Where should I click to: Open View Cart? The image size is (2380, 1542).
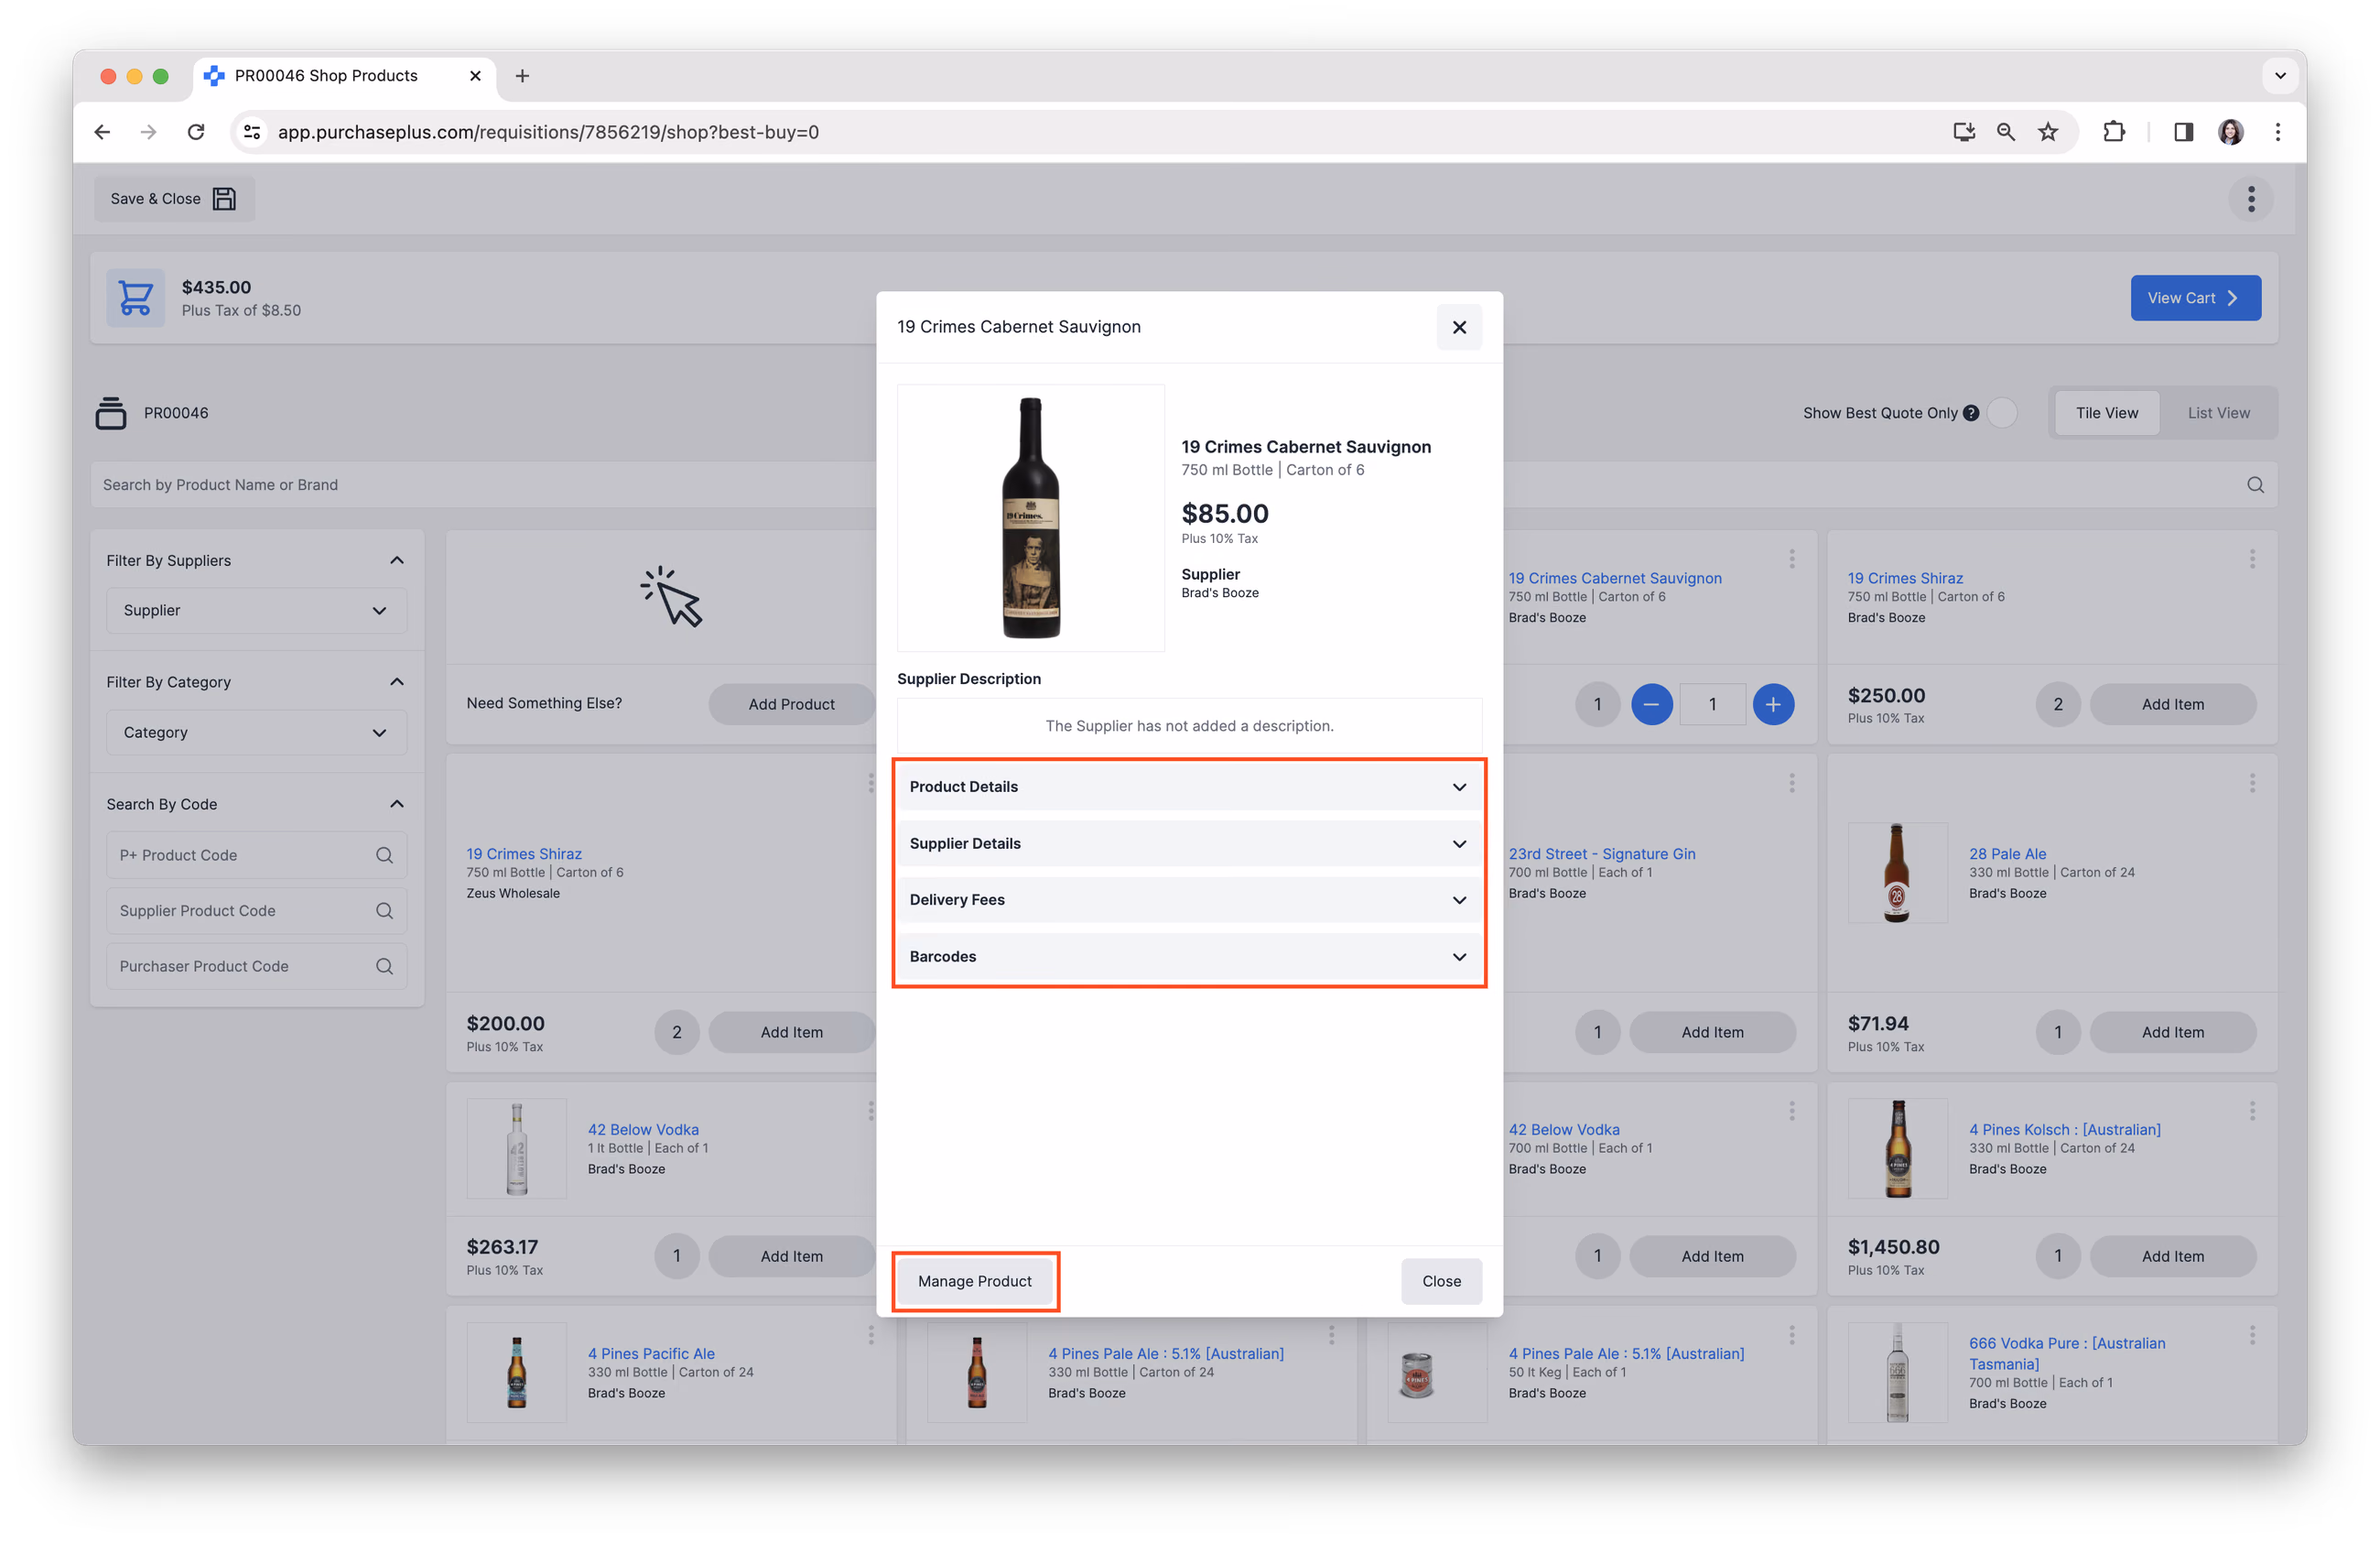click(x=2195, y=298)
